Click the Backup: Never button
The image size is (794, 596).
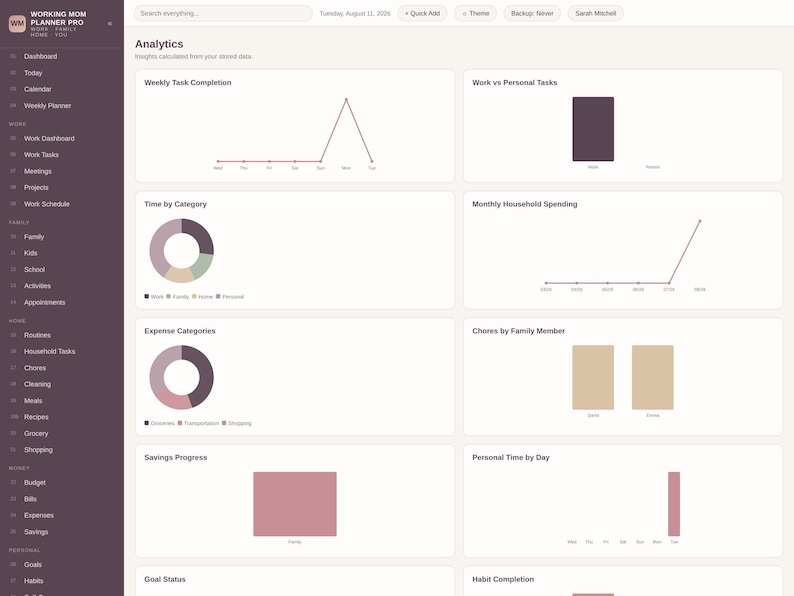(x=532, y=13)
